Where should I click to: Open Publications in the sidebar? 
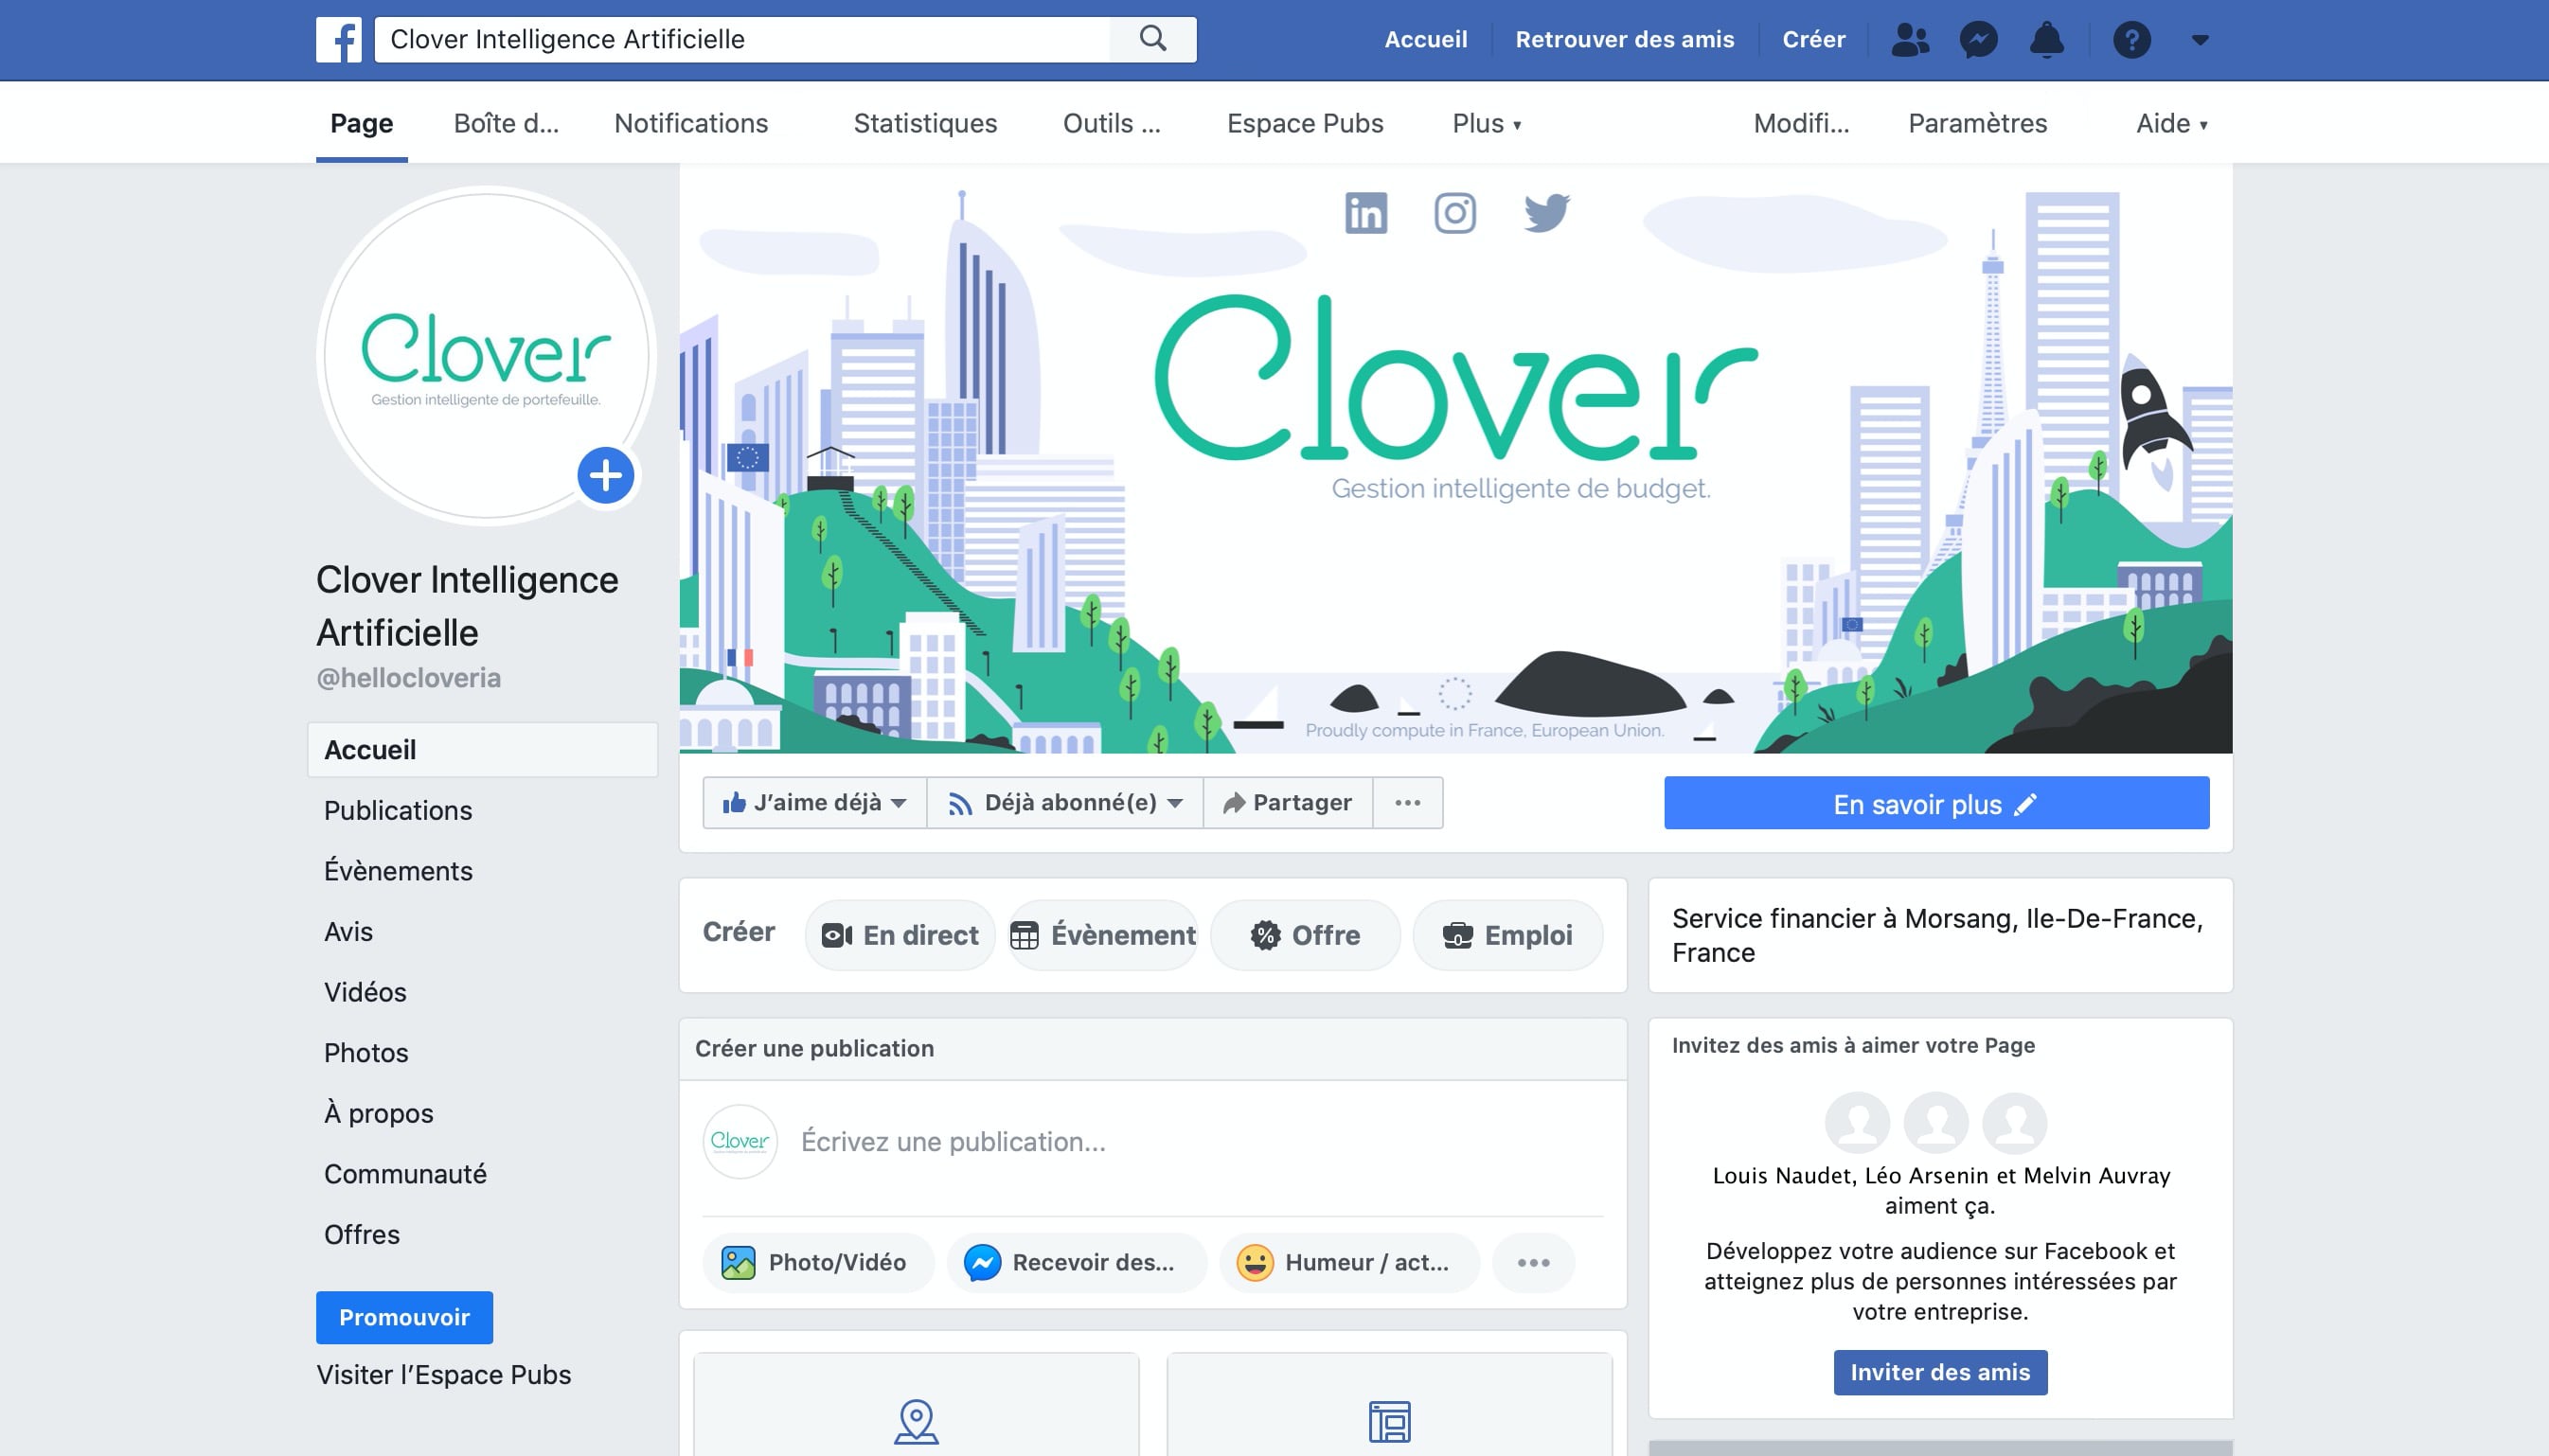(x=397, y=811)
